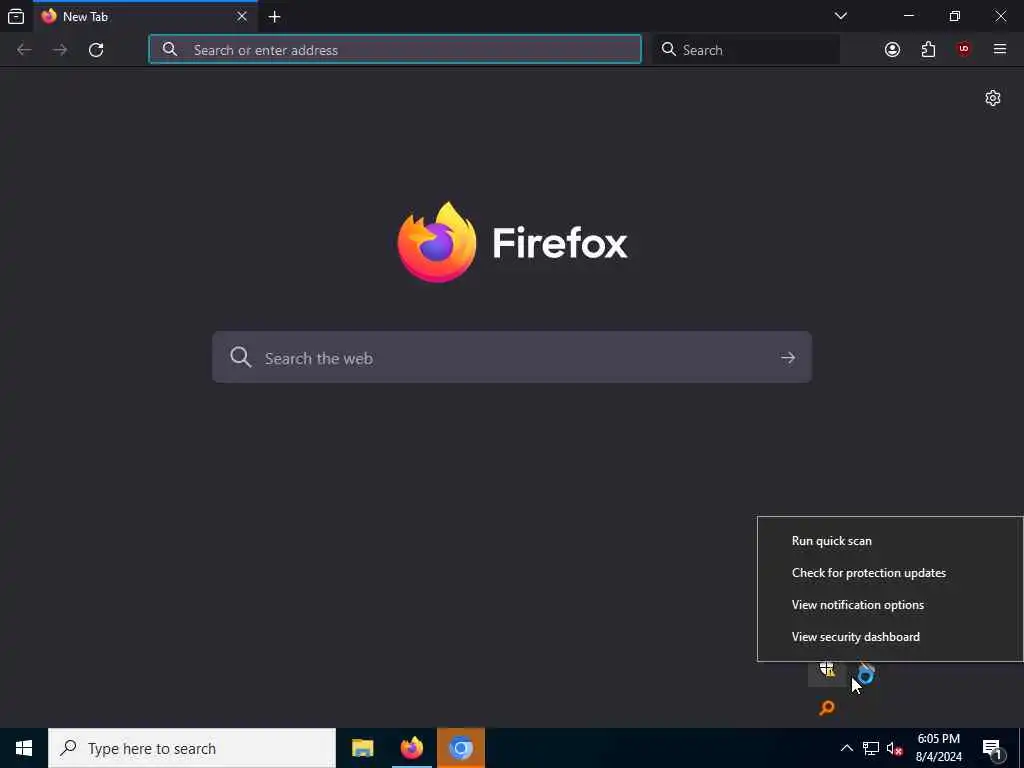Open new tab personalize gear
Image resolution: width=1024 pixels, height=768 pixels.
pos(993,98)
